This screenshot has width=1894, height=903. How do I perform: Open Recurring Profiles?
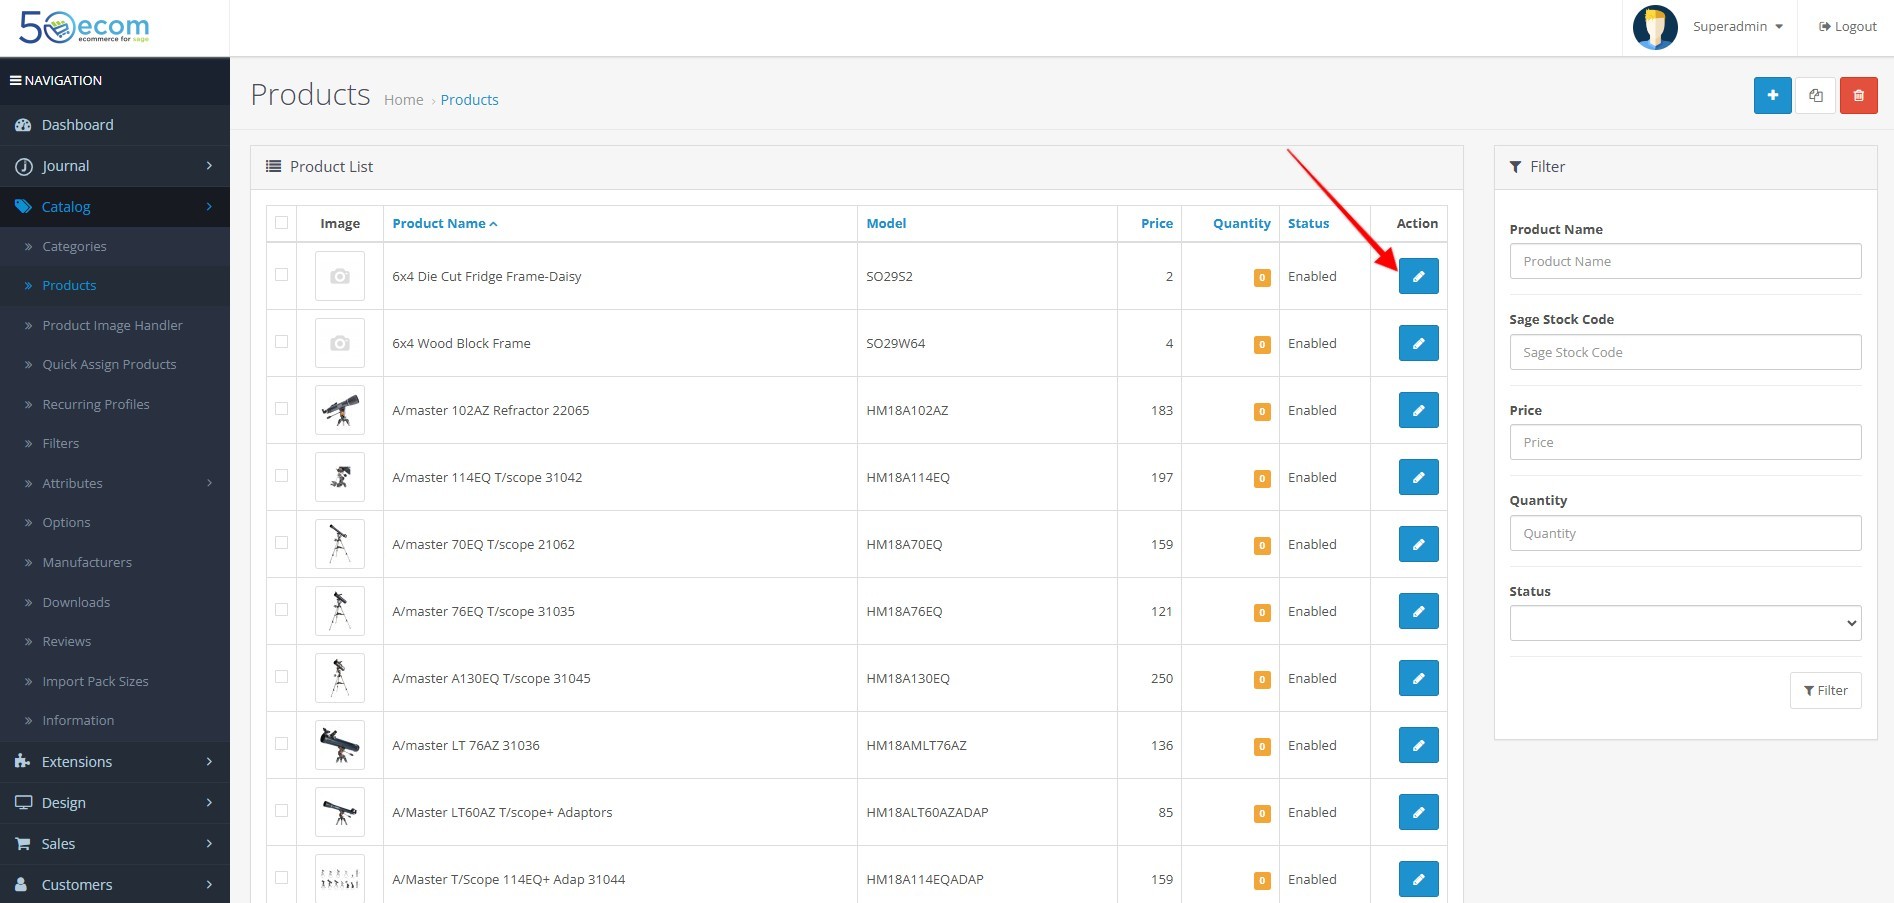(x=96, y=404)
